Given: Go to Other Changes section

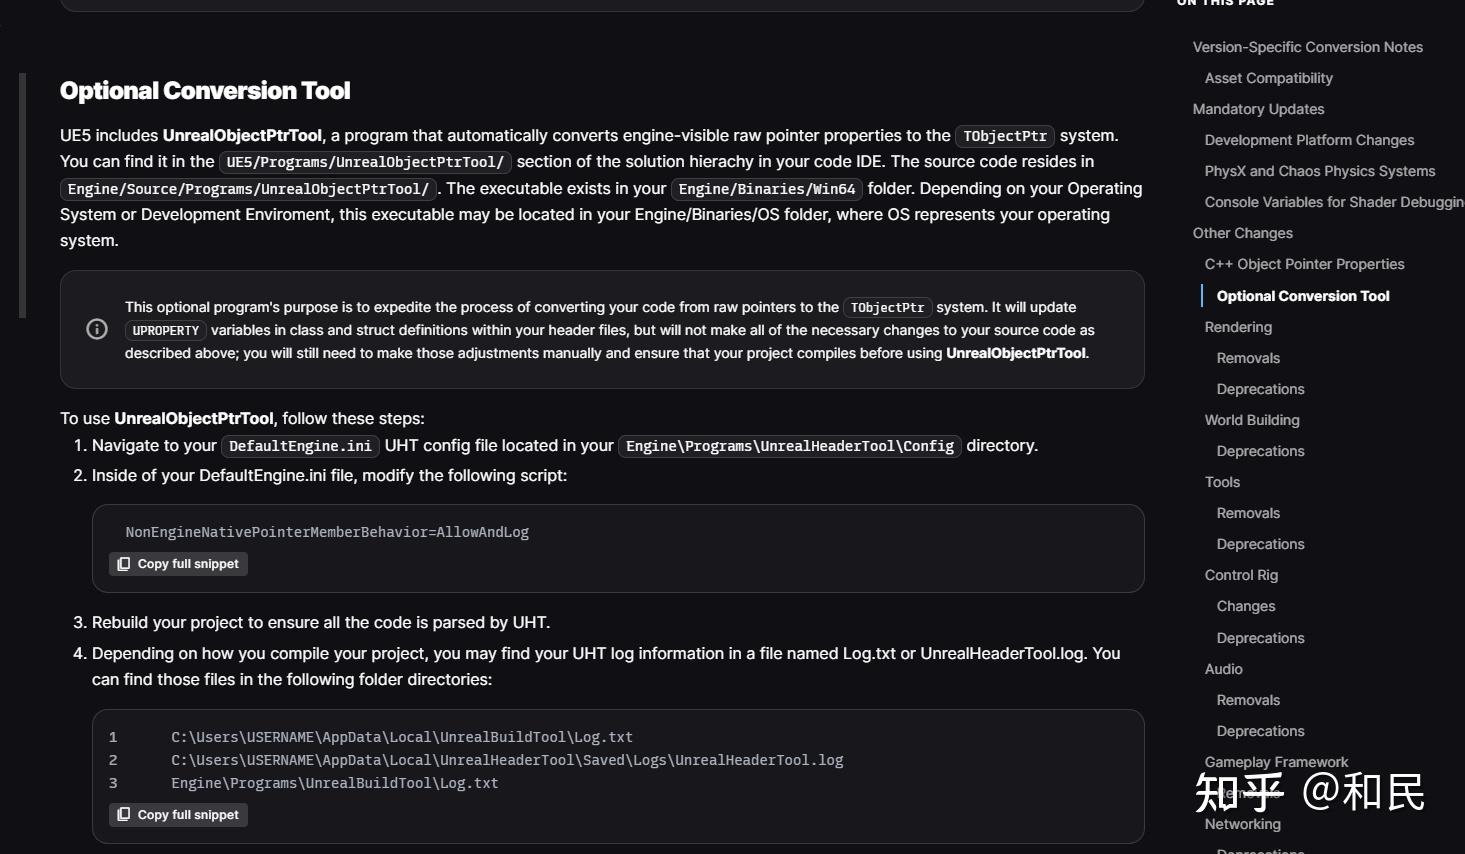Looking at the screenshot, I should point(1242,233).
